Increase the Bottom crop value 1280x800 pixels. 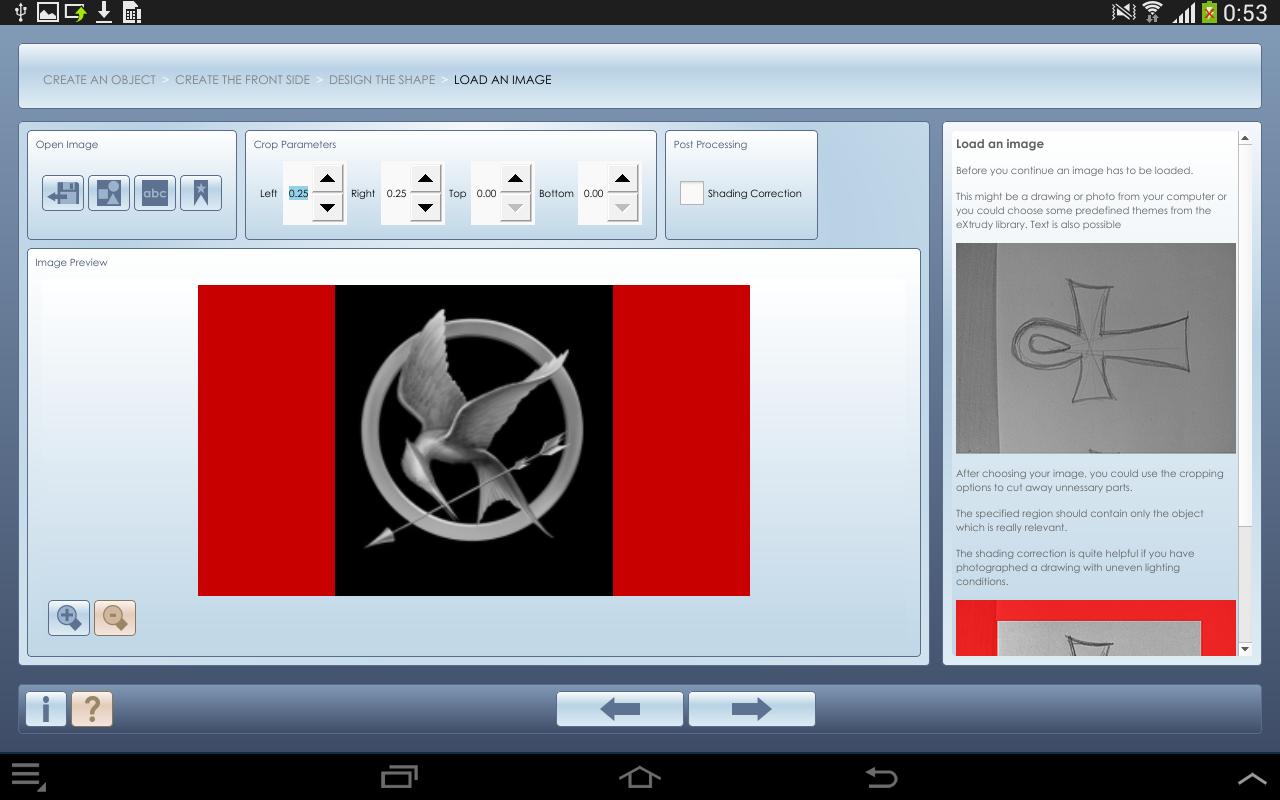pos(622,179)
